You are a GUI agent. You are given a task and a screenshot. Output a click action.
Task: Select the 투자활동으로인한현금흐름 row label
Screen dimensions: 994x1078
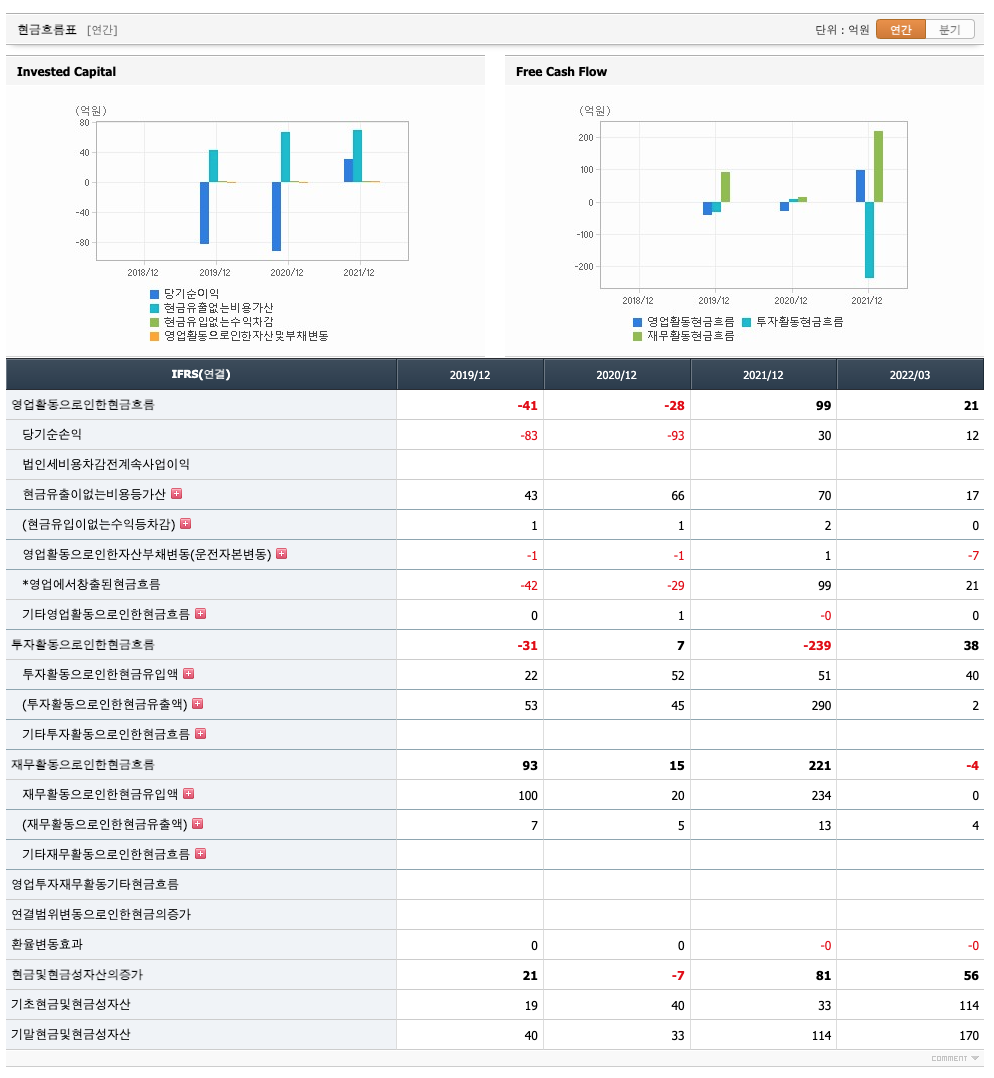(82, 644)
